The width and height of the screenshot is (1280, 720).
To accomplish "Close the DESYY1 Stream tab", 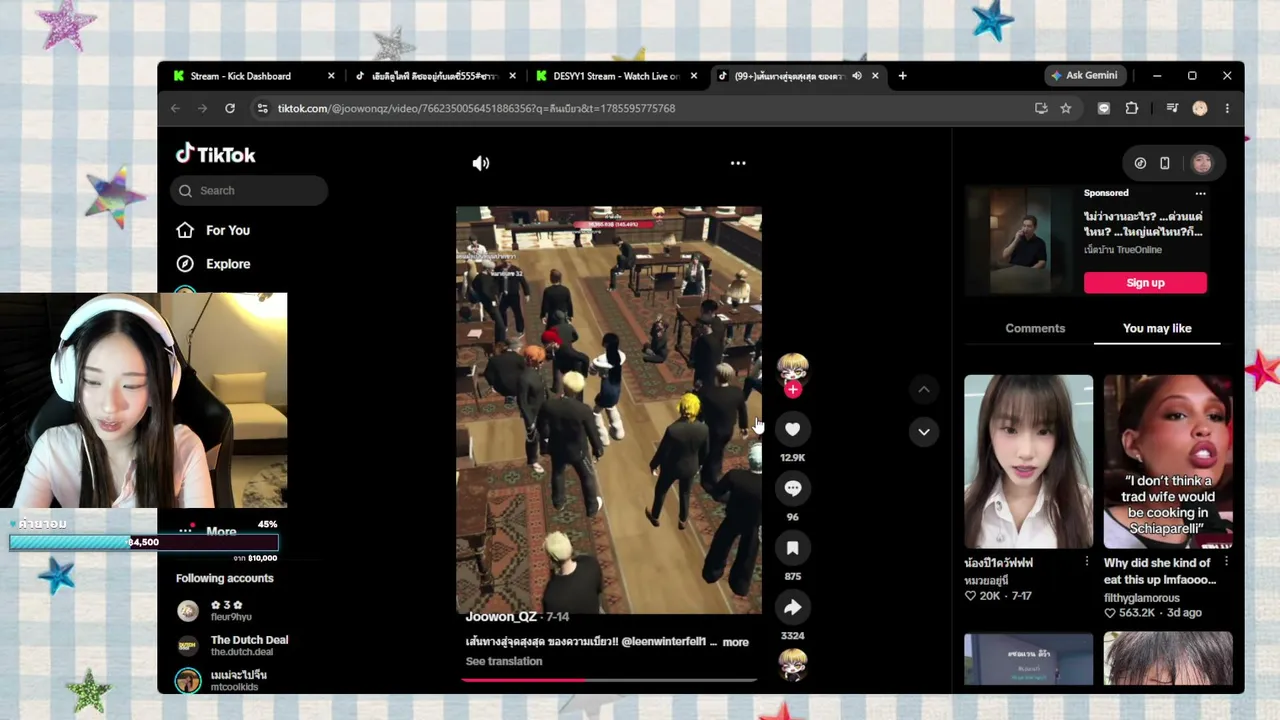I will pyautogui.click(x=694, y=76).
